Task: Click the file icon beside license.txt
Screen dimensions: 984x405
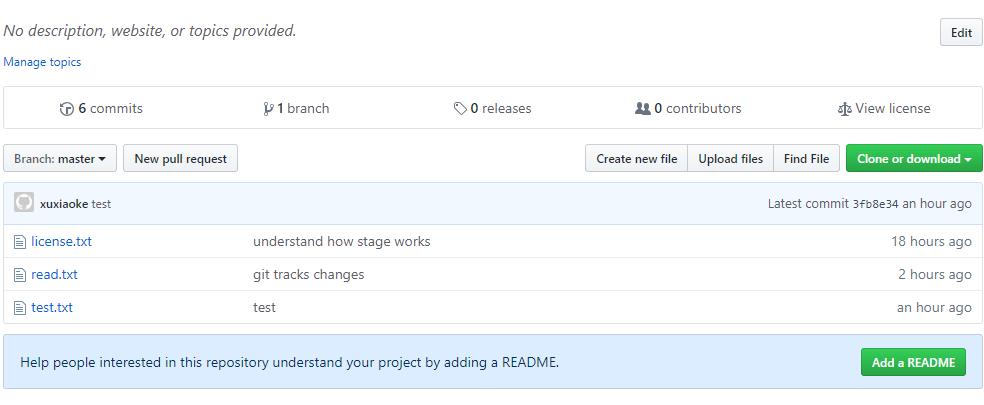Action: (x=20, y=241)
